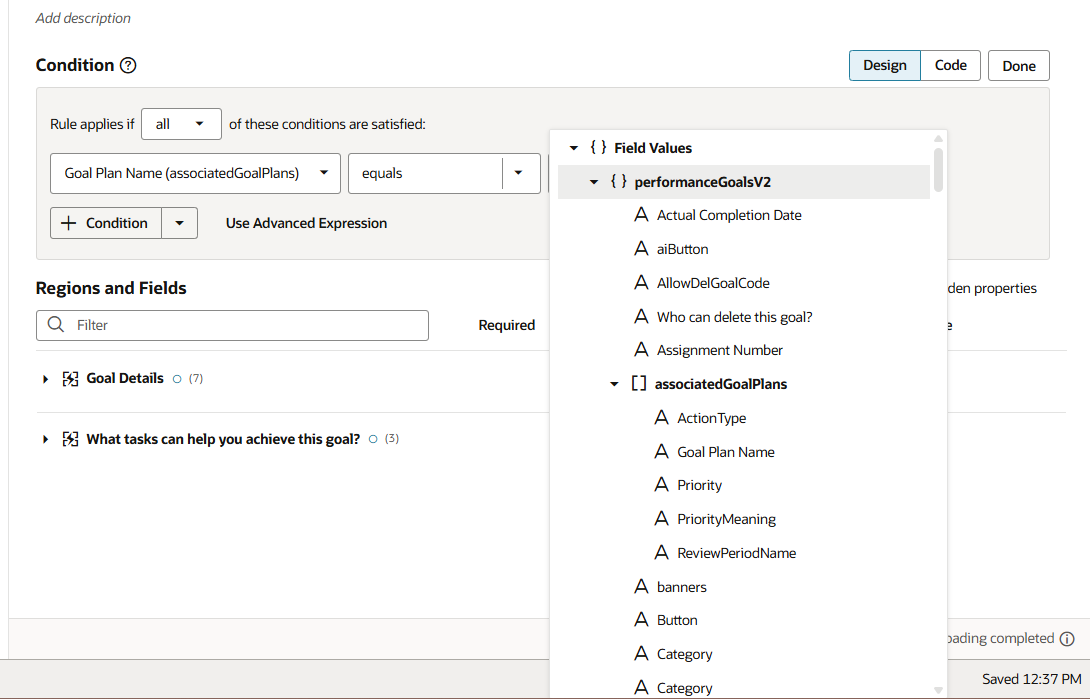Image resolution: width=1090 pixels, height=699 pixels.
Task: Click the magnifier icon in Filter box
Action: 56,324
